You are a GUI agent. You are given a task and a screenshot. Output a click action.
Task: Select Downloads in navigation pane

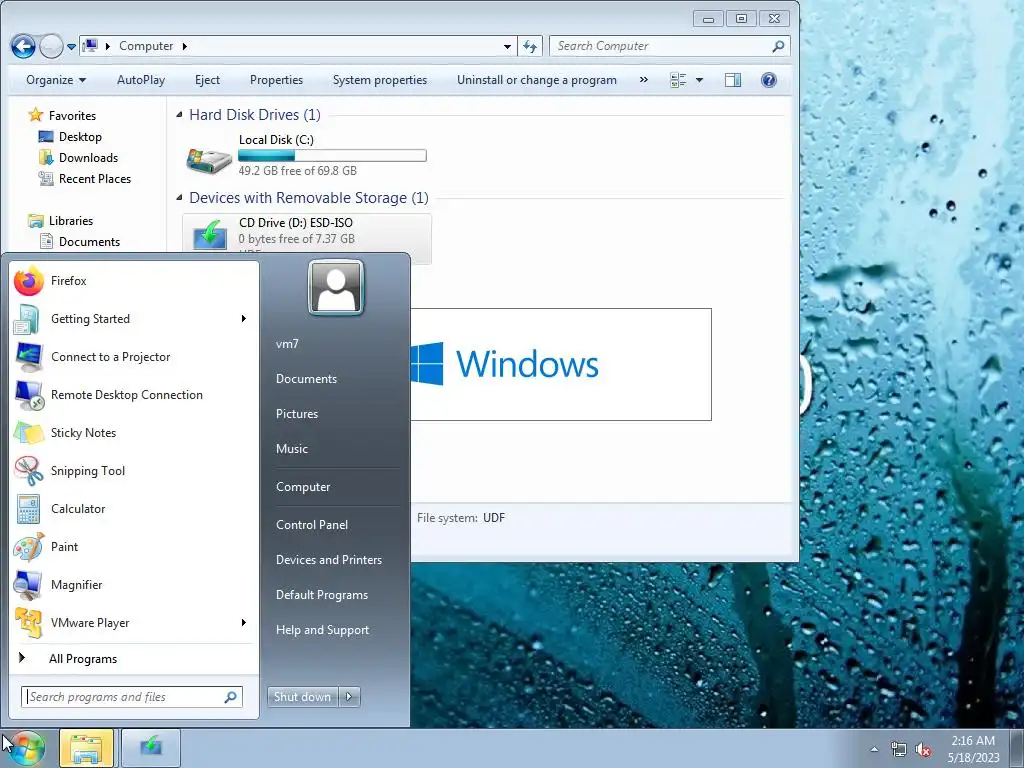88,158
